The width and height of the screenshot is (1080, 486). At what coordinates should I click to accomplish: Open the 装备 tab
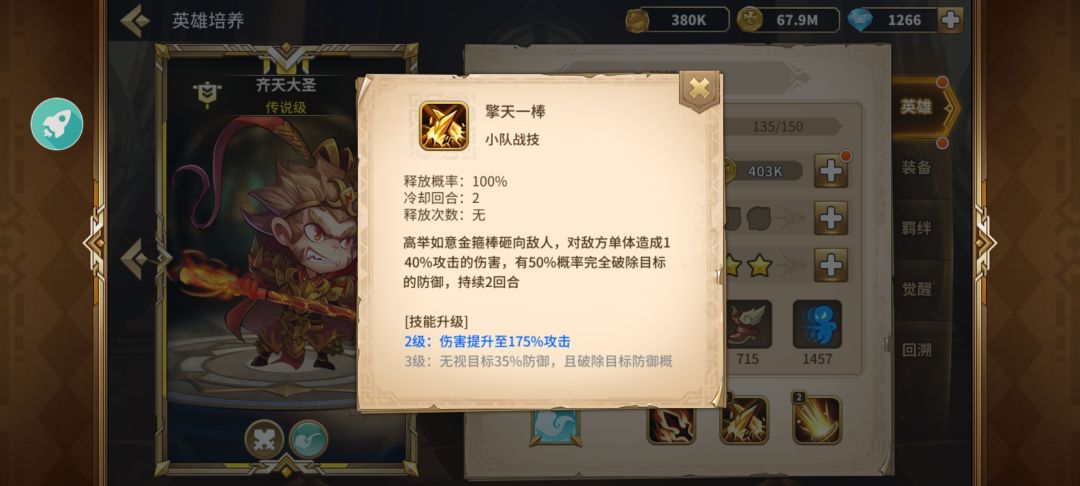(x=916, y=167)
